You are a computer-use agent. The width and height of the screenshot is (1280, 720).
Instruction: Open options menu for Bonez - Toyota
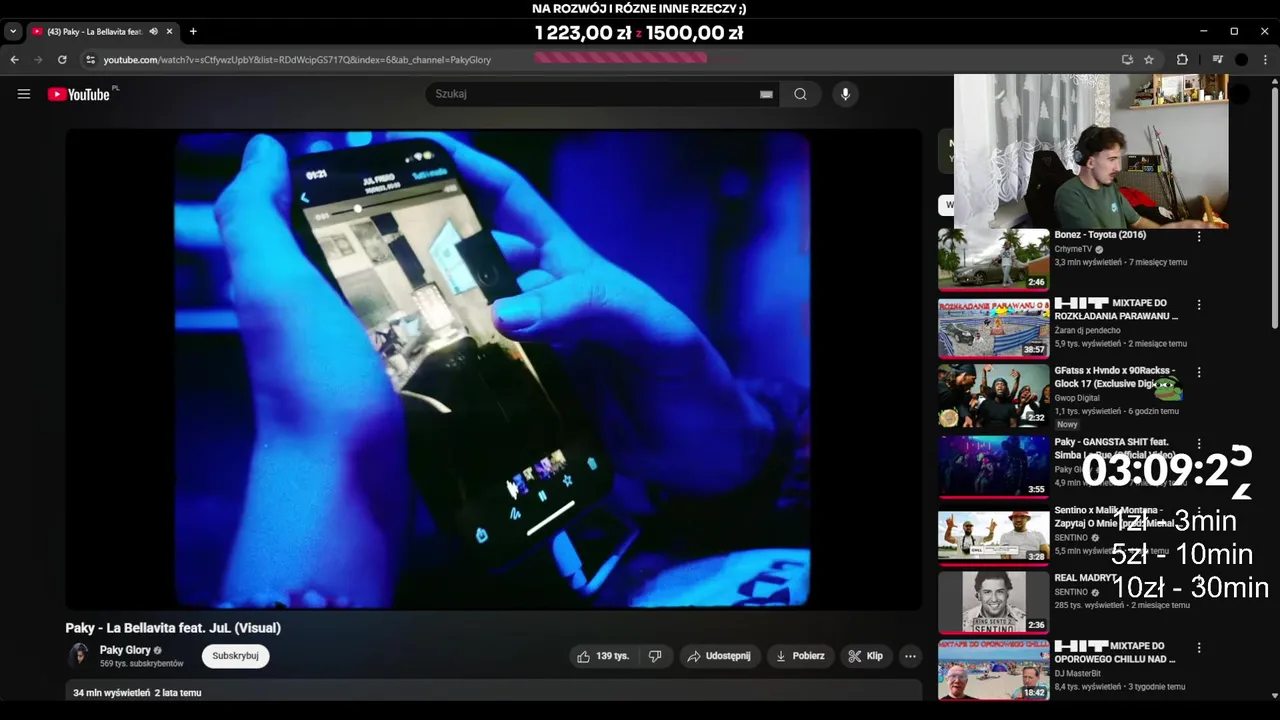1199,237
